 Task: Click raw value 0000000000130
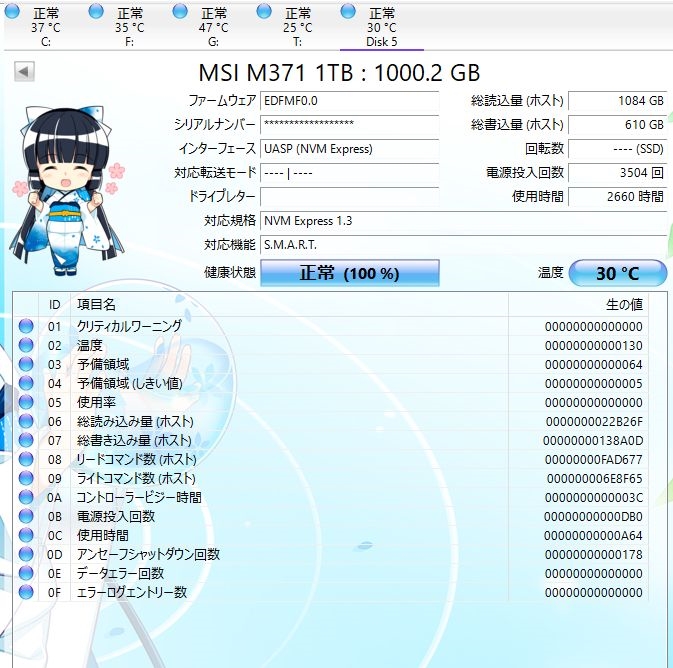click(x=594, y=346)
